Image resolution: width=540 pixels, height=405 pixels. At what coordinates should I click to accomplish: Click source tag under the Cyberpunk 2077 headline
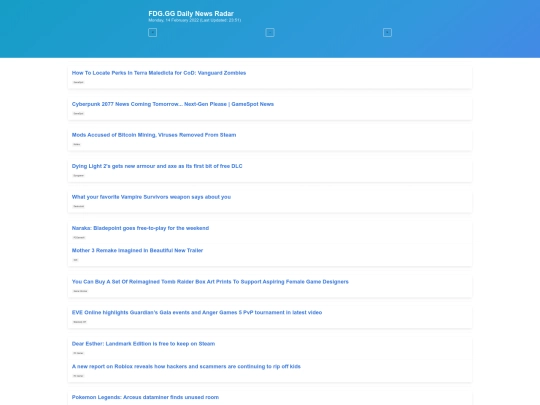coord(79,113)
